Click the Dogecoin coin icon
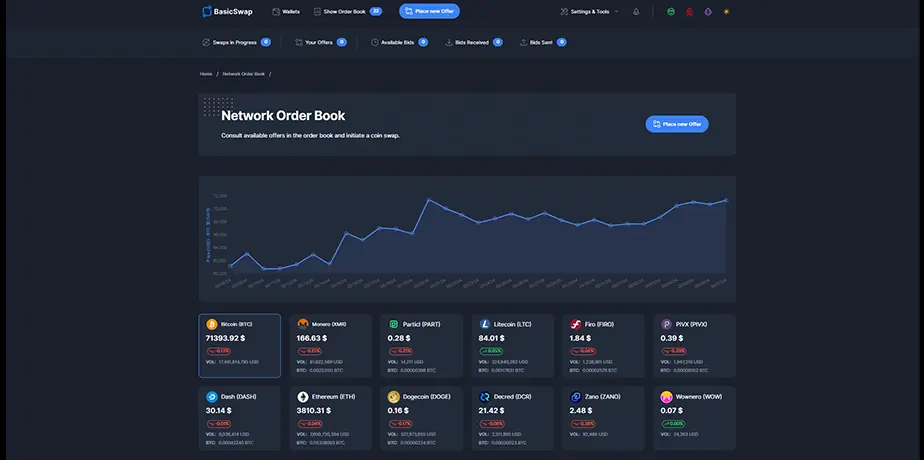Screen dimensions: 924x460 coord(394,396)
